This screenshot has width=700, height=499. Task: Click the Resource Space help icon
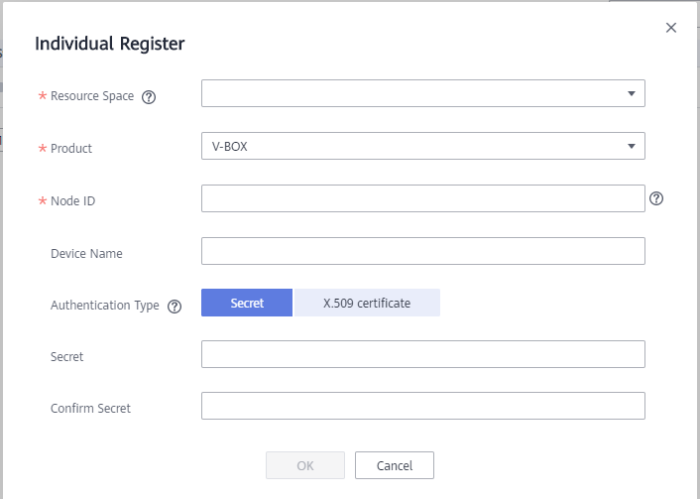[149, 97]
